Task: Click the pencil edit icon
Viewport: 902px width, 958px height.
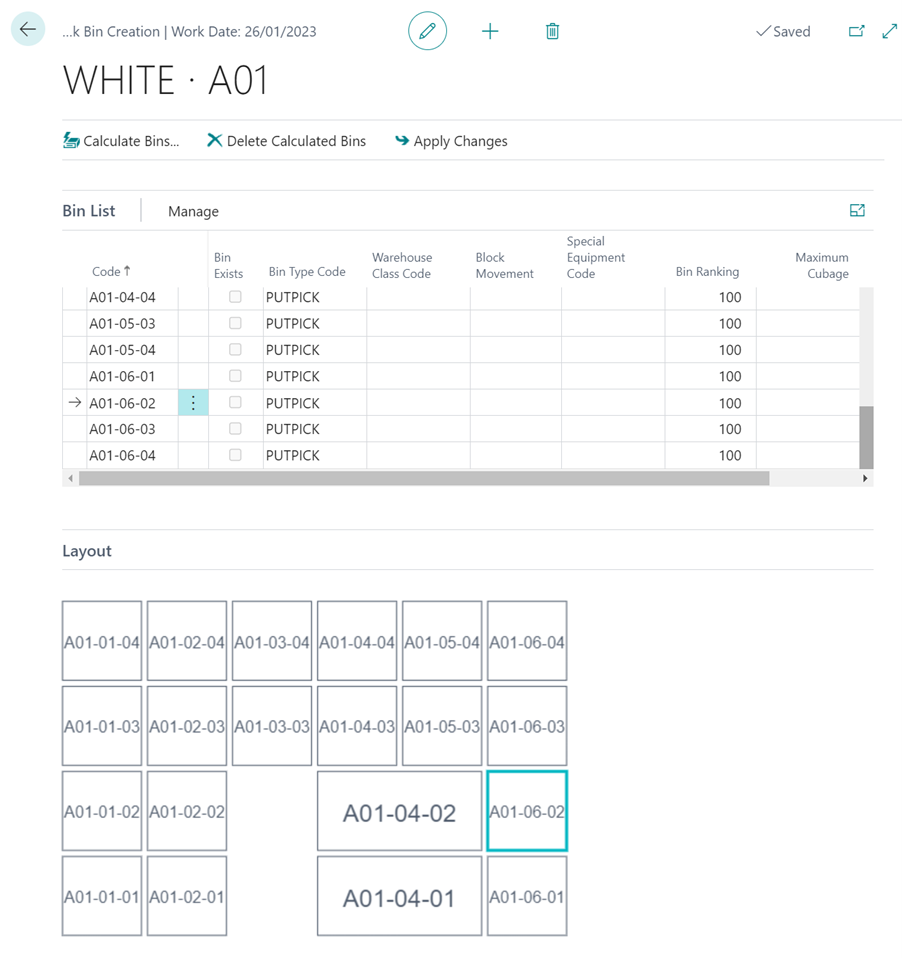Action: pyautogui.click(x=427, y=32)
